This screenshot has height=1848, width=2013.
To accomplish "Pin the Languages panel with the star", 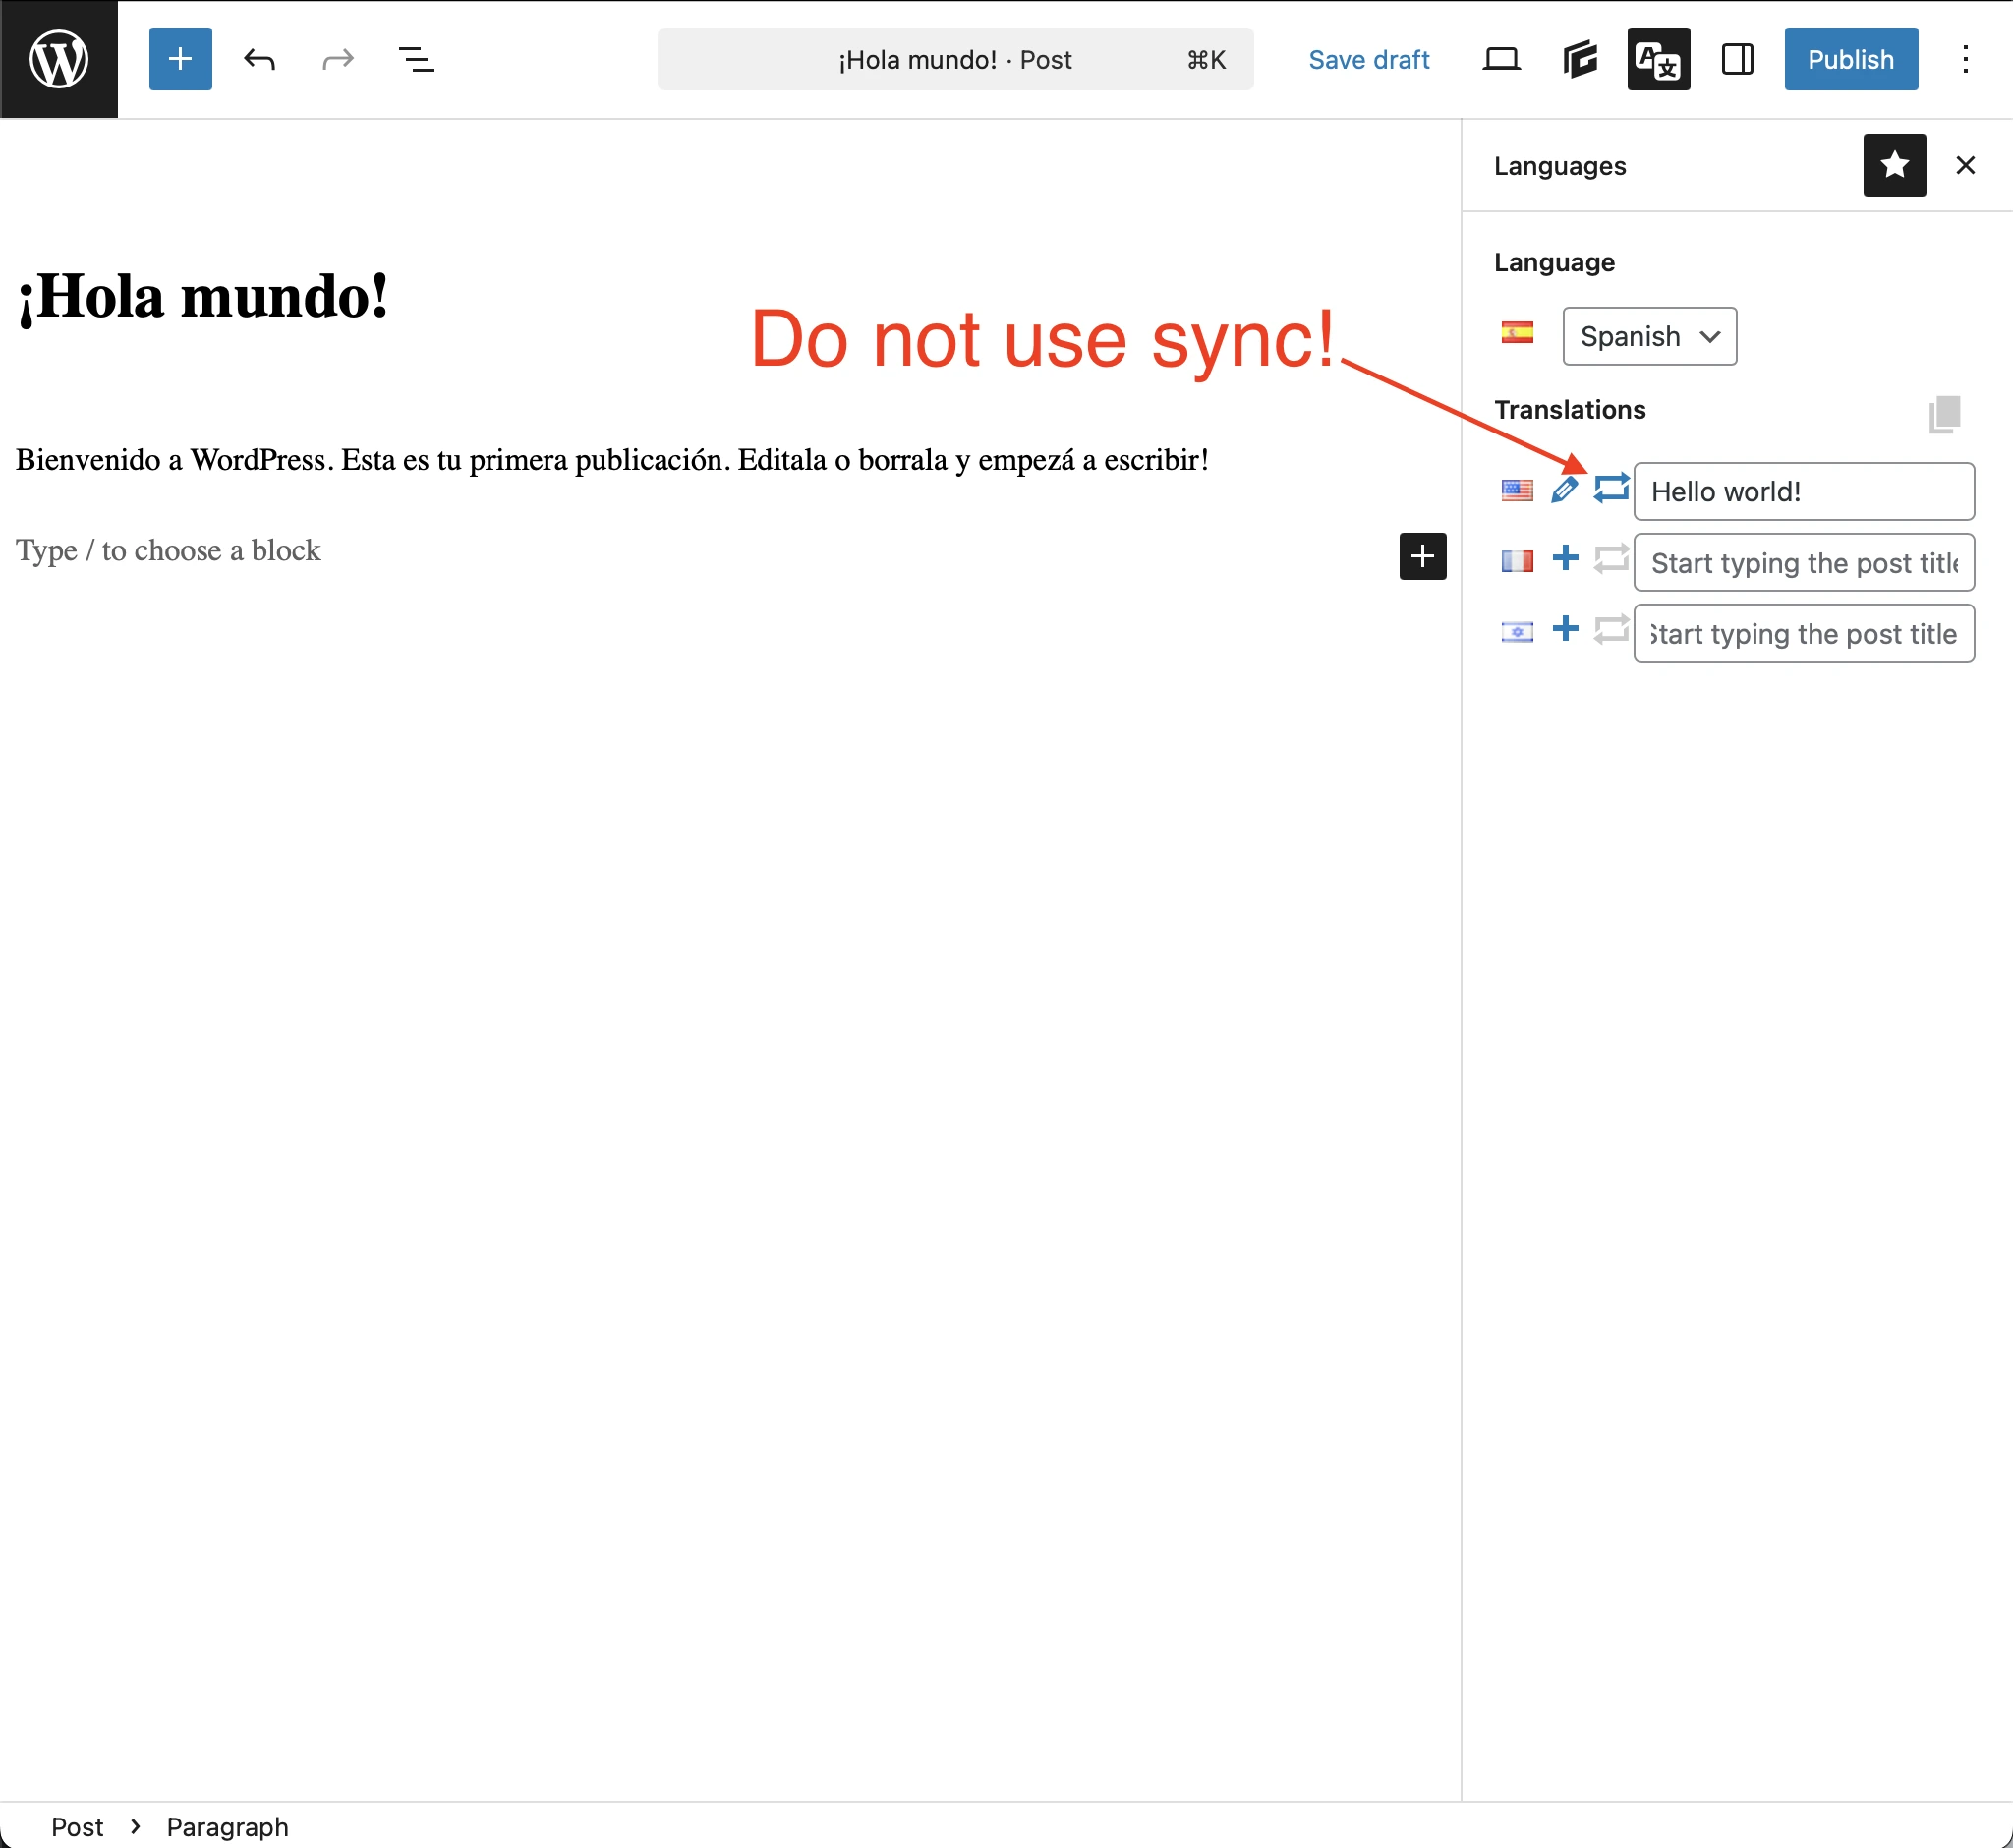I will coord(1893,165).
